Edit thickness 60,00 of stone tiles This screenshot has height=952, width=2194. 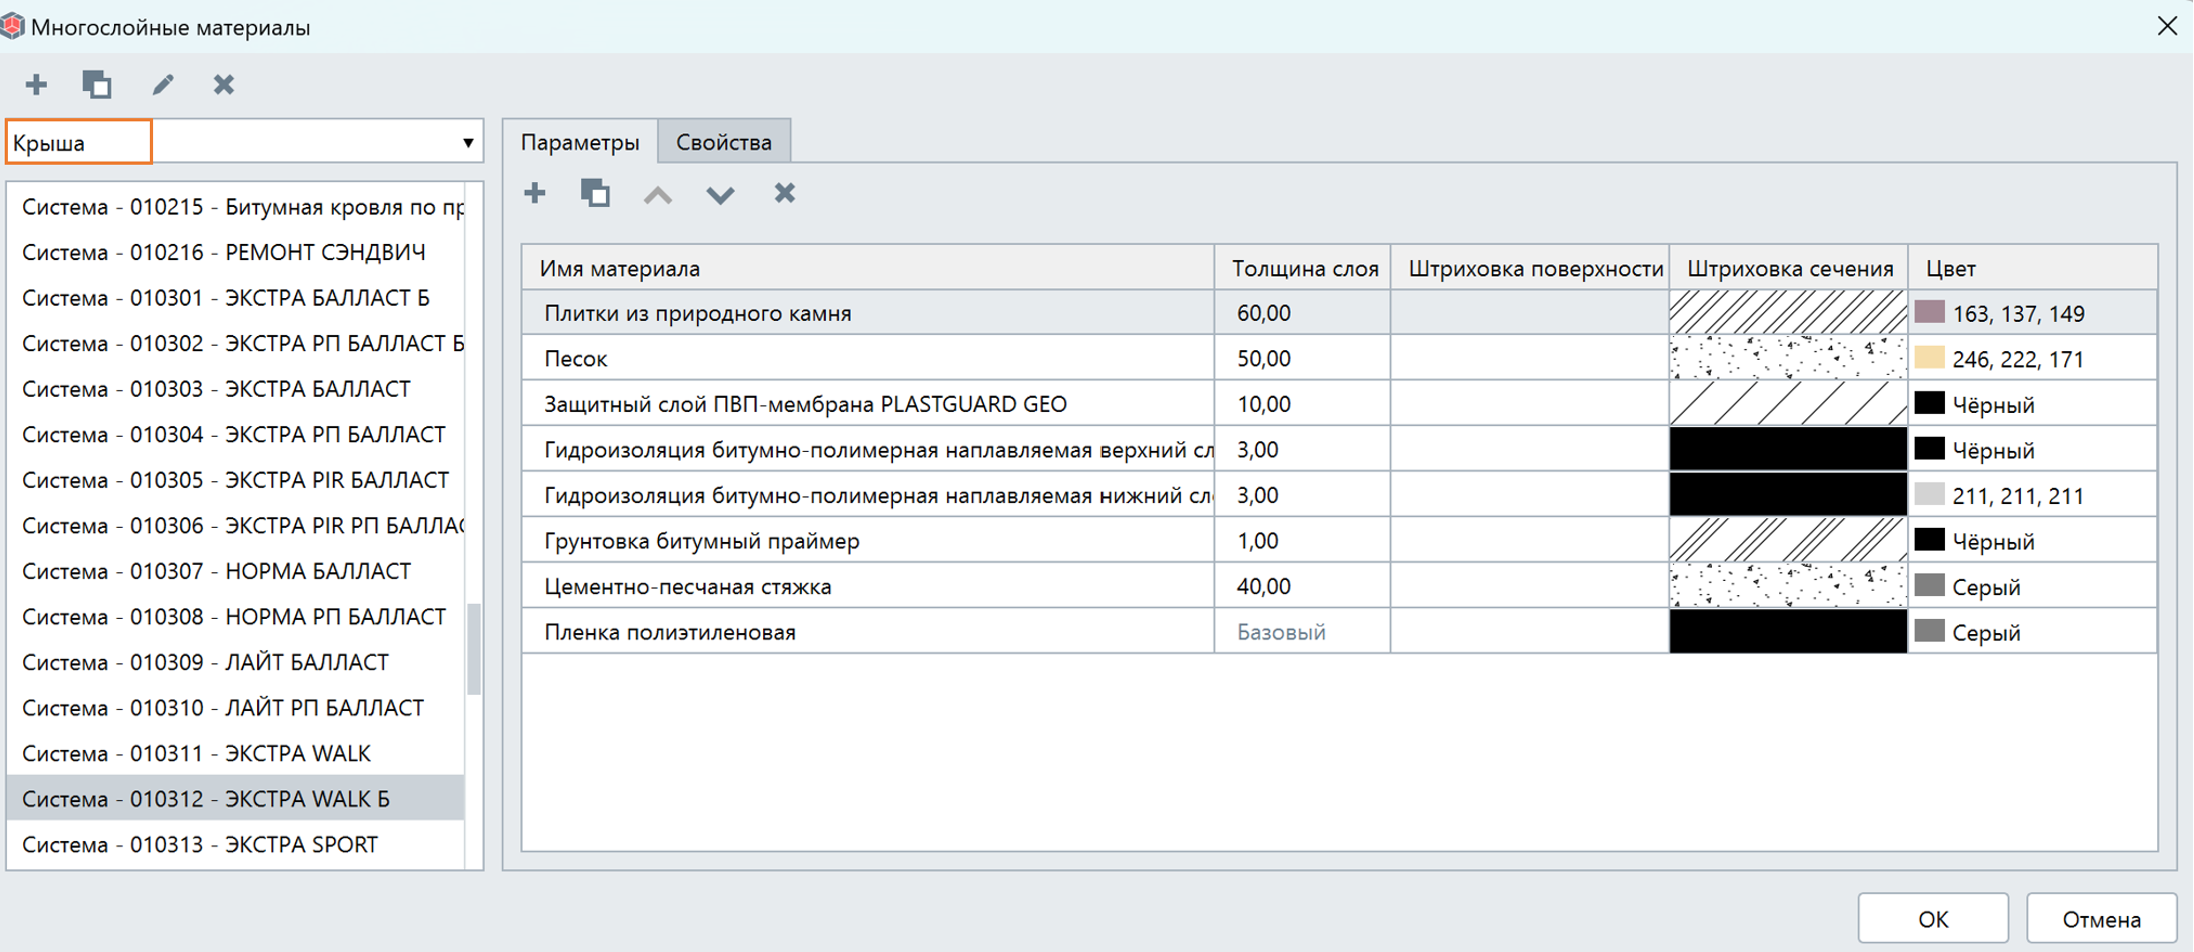[1303, 312]
